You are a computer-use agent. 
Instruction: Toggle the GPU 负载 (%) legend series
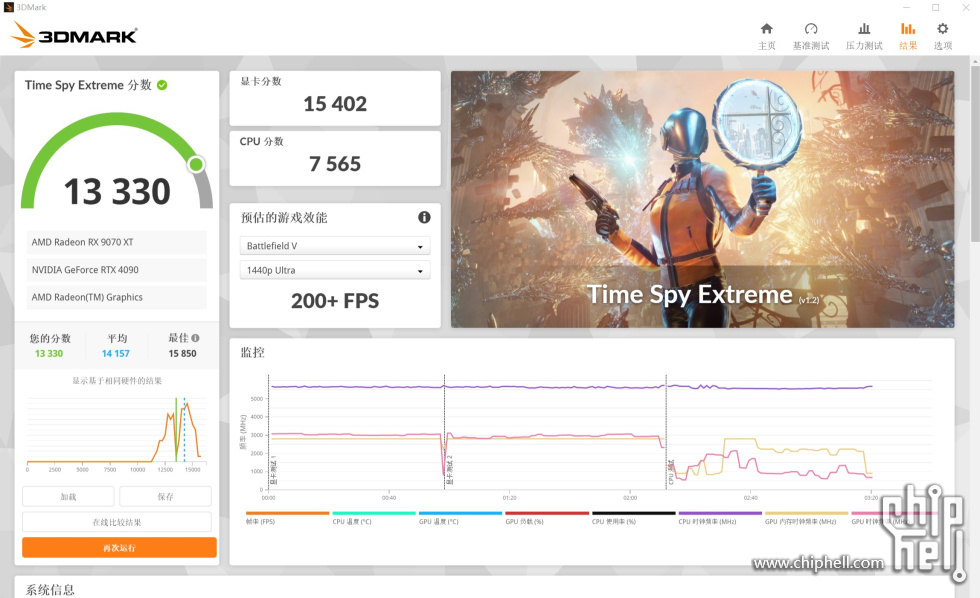coord(547,518)
